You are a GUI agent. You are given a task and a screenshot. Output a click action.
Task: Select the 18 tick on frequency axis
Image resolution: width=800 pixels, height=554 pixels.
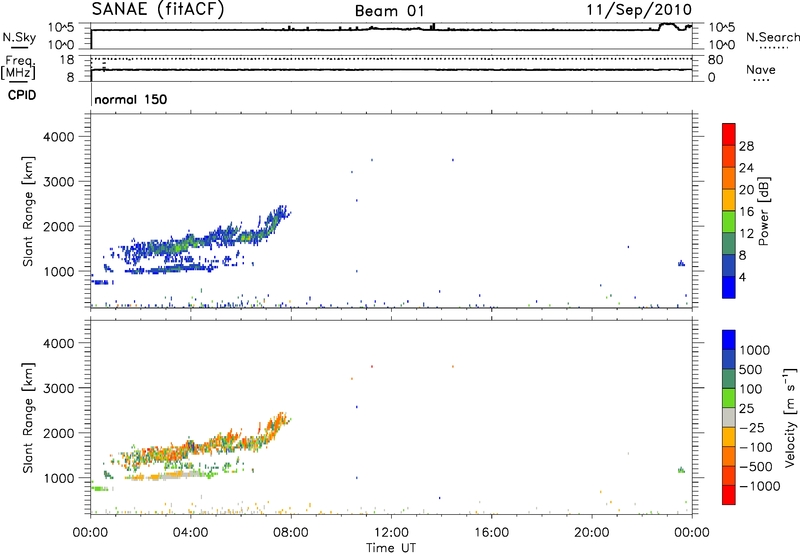(x=67, y=60)
